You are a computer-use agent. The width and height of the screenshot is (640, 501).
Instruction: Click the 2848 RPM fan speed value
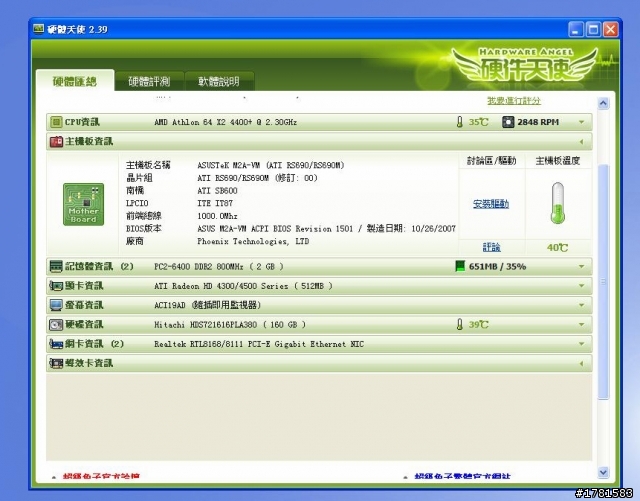pyautogui.click(x=538, y=122)
